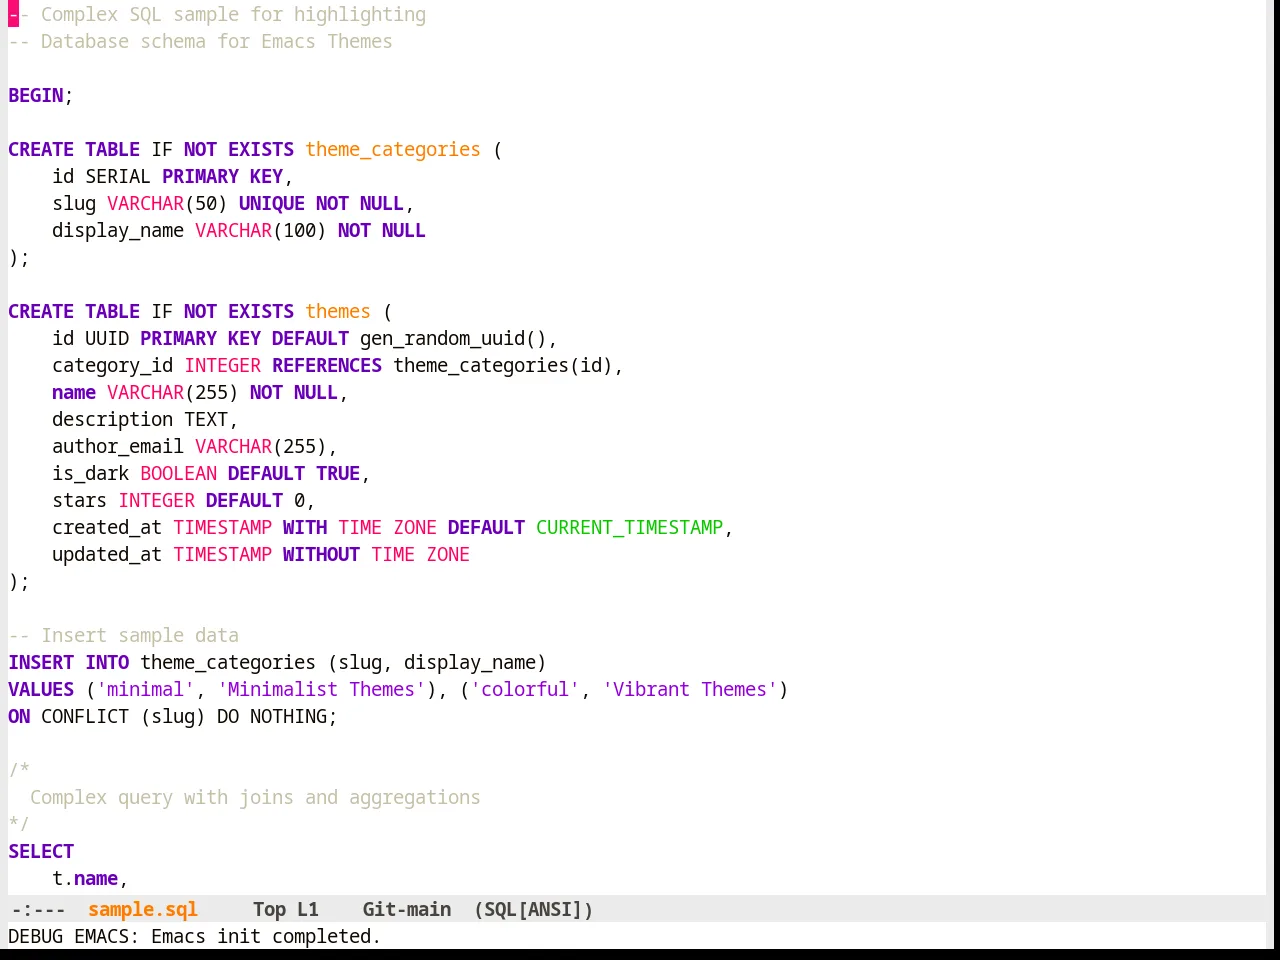Click INSERT keyword
Viewport: 1280px width, 960px height.
(x=41, y=662)
